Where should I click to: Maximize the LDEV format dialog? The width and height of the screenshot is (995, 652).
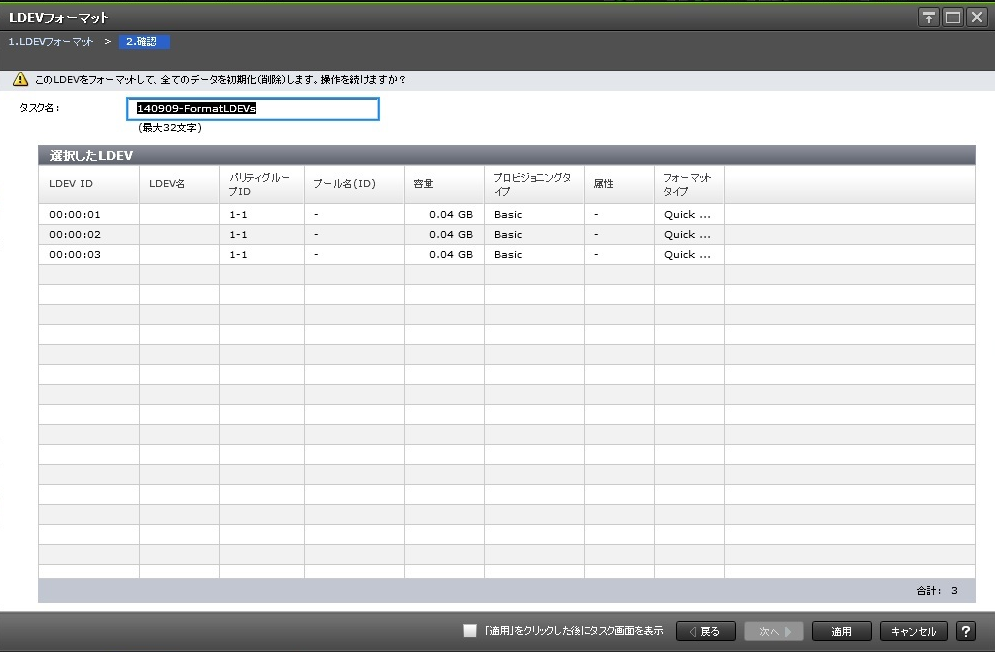(953, 17)
